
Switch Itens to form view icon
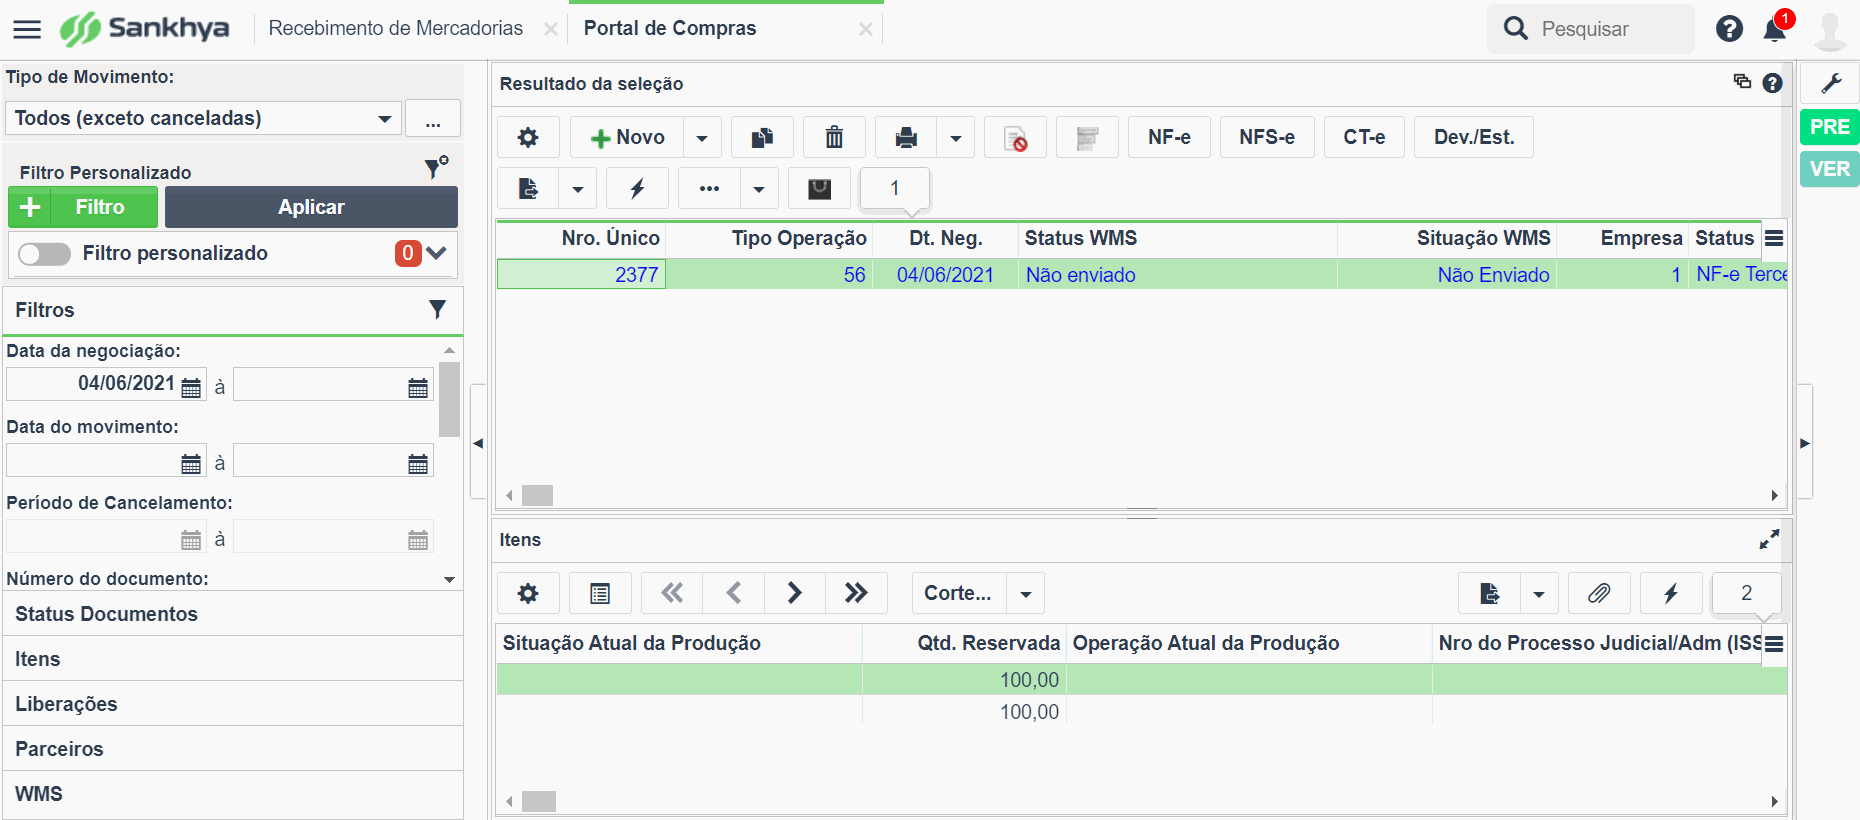click(x=600, y=593)
